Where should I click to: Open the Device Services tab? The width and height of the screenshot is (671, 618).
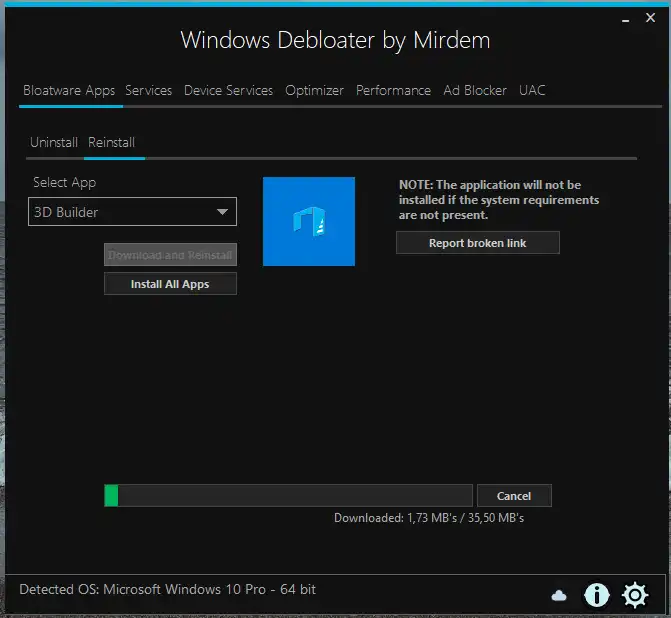229,91
